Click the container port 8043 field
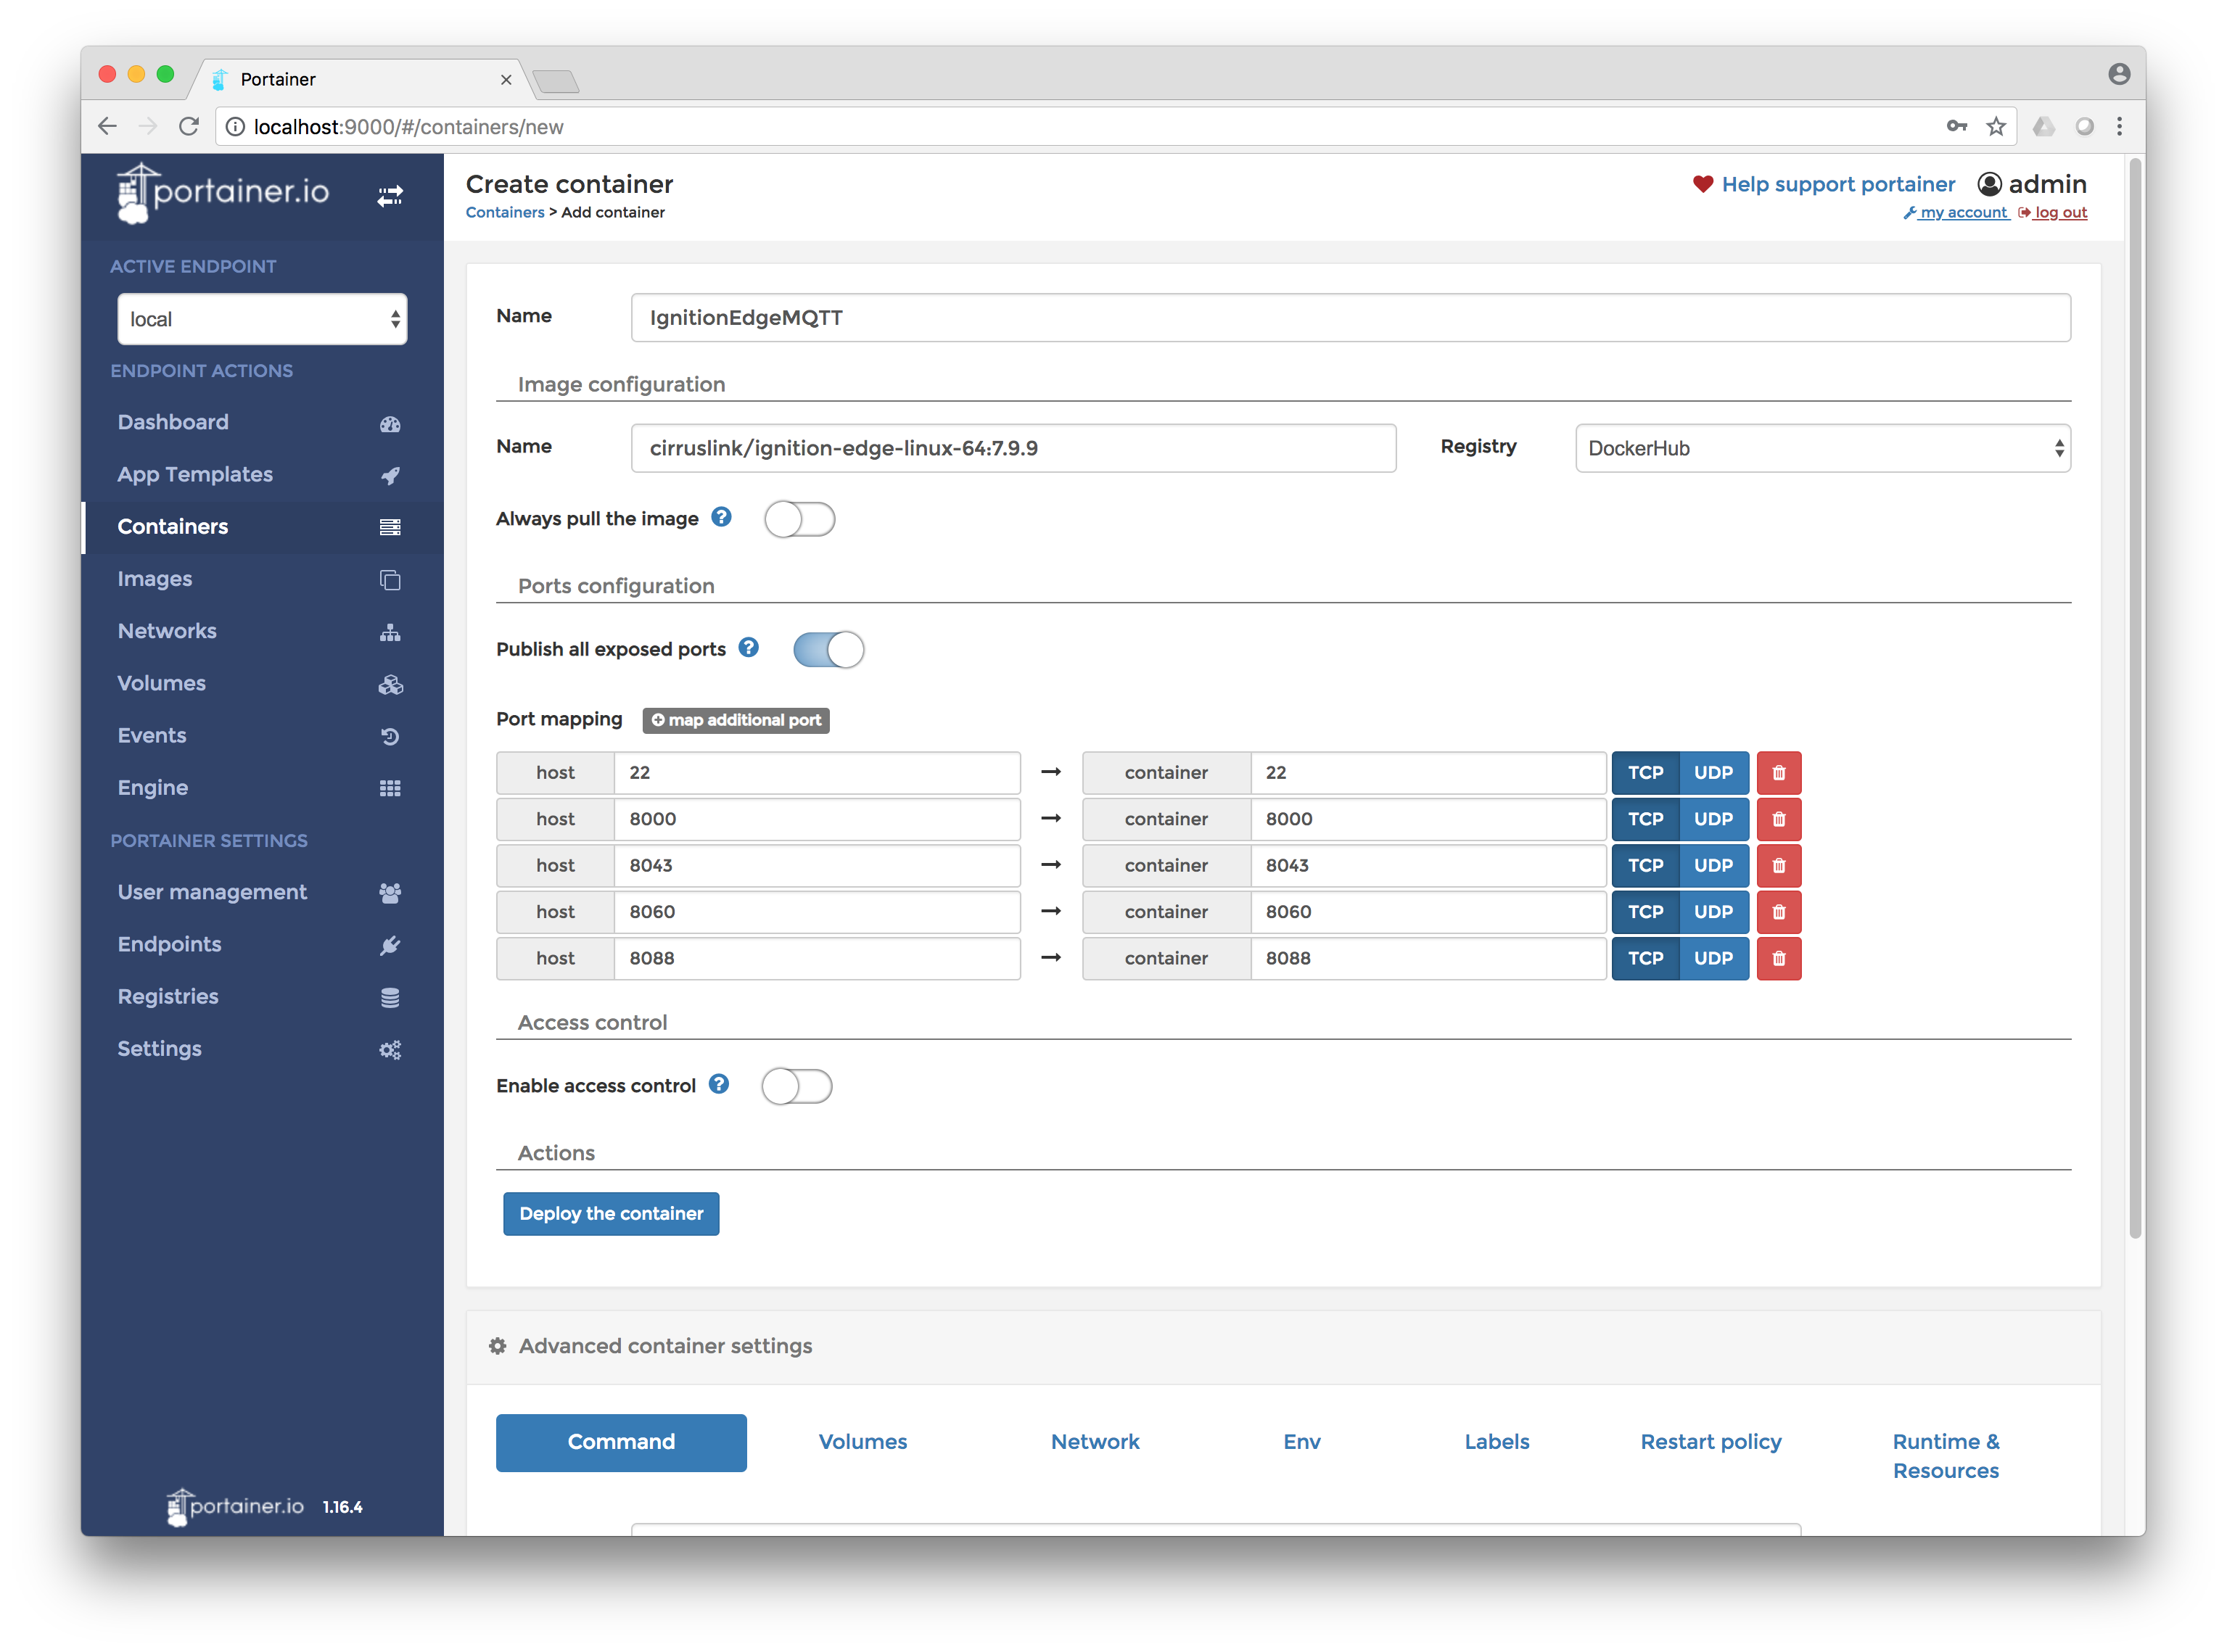 coord(1428,866)
